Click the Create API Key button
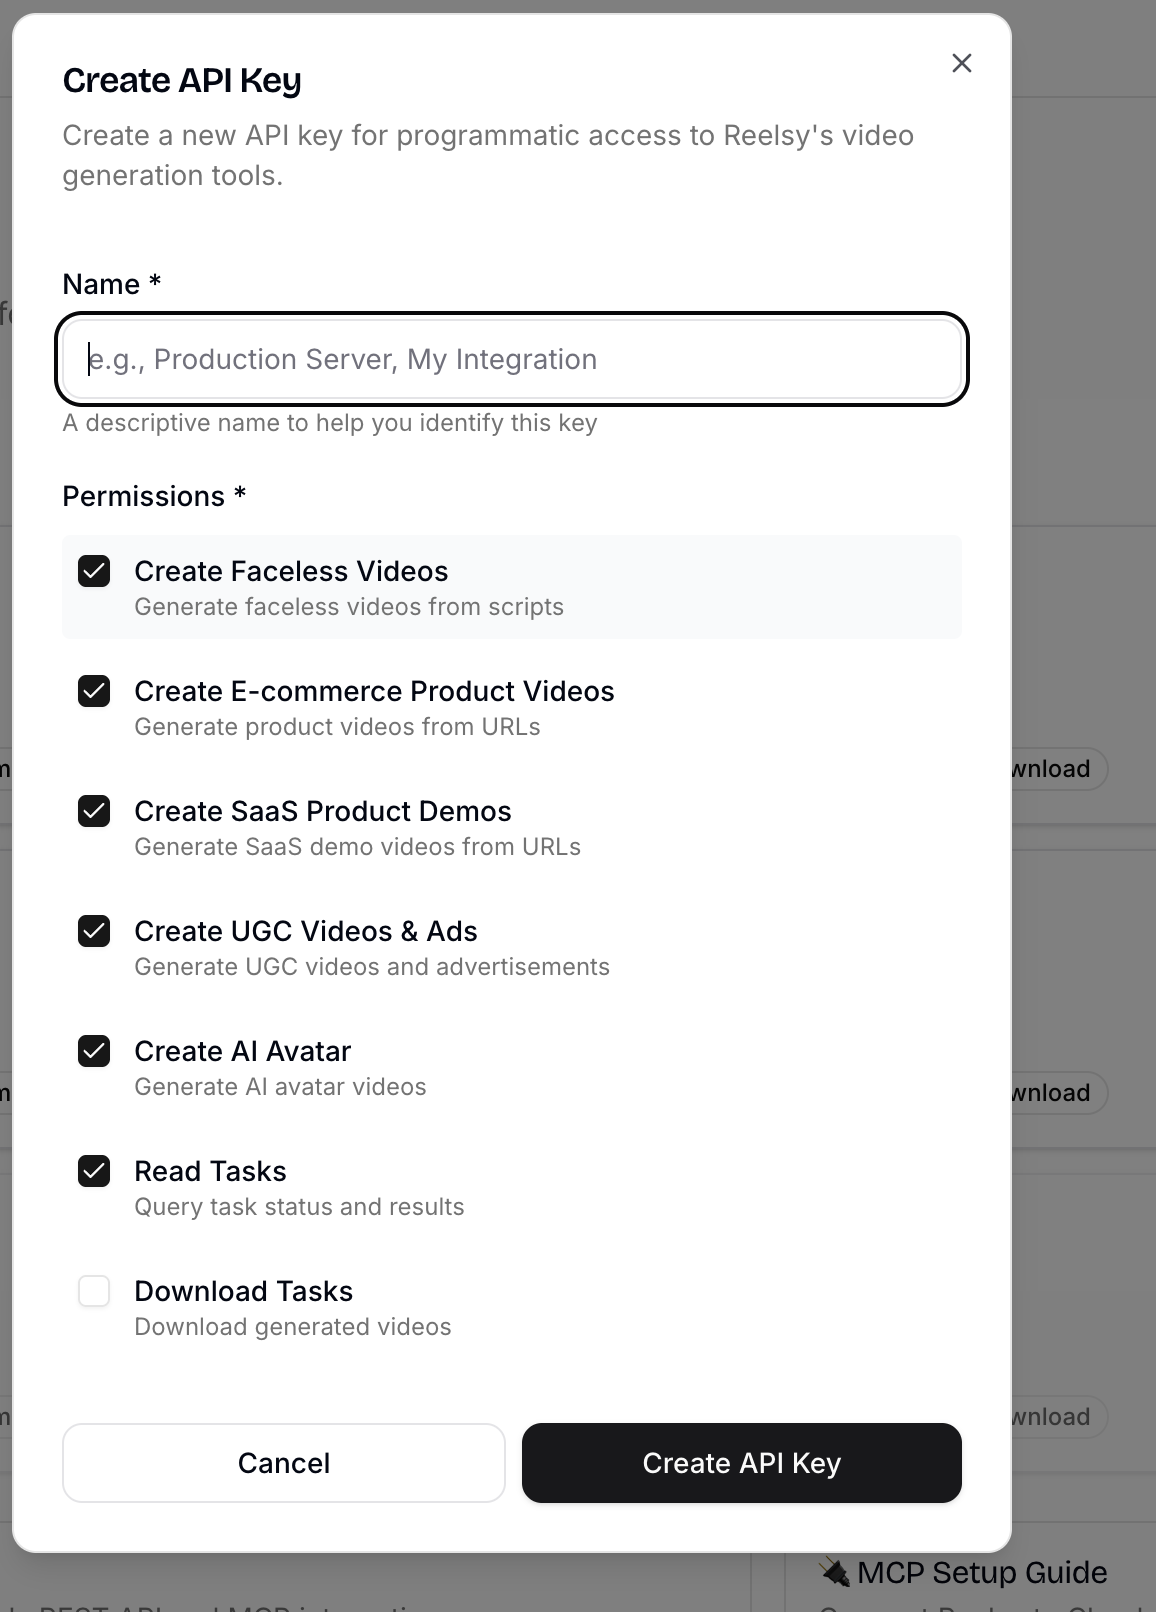The image size is (1156, 1612). (x=741, y=1463)
